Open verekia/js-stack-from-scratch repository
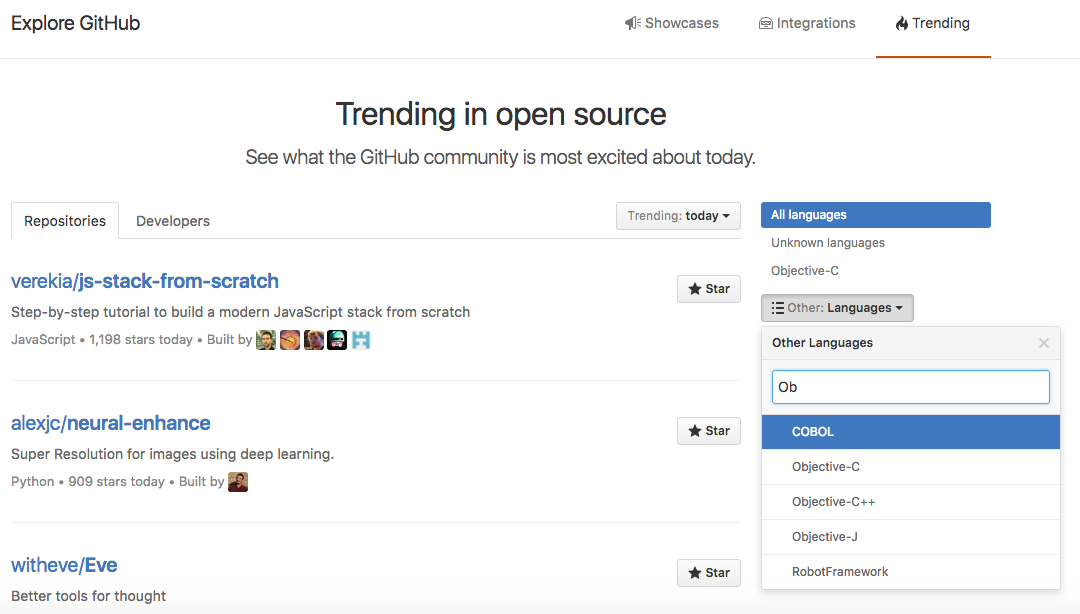The height and width of the screenshot is (614, 1080). click(145, 281)
